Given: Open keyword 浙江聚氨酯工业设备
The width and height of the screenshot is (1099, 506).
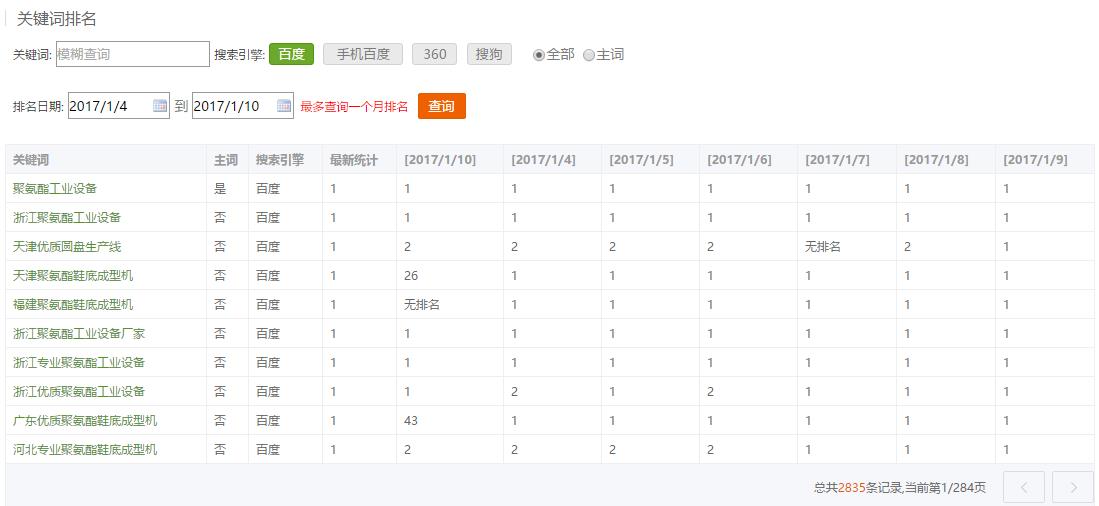Looking at the screenshot, I should [67, 217].
